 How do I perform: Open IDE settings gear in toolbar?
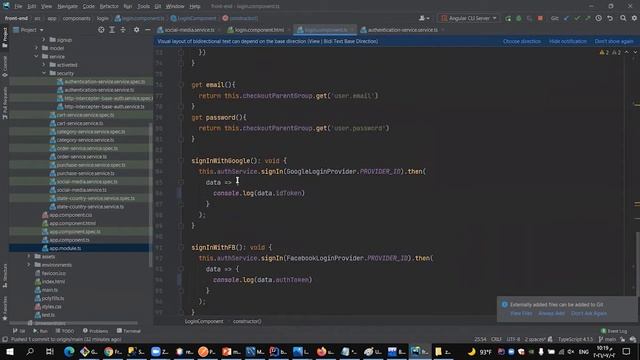634,18
